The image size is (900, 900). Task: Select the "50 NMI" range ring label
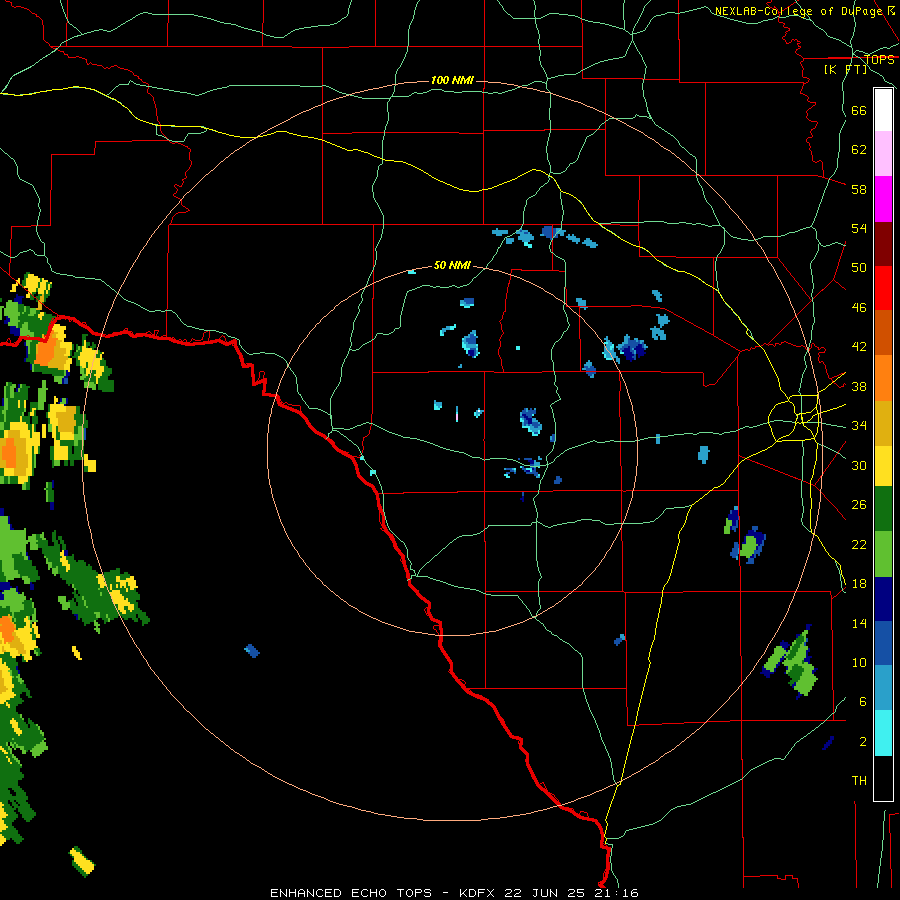pyautogui.click(x=452, y=265)
